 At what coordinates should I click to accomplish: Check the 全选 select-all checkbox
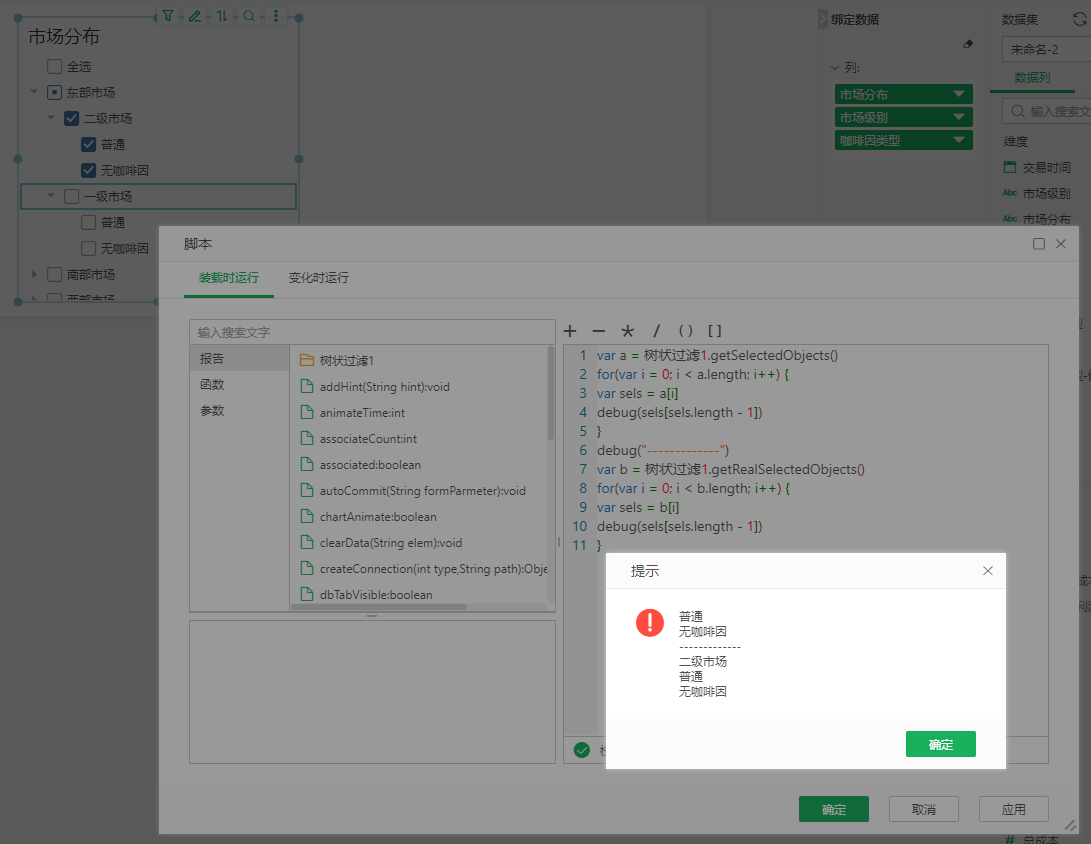pos(56,66)
